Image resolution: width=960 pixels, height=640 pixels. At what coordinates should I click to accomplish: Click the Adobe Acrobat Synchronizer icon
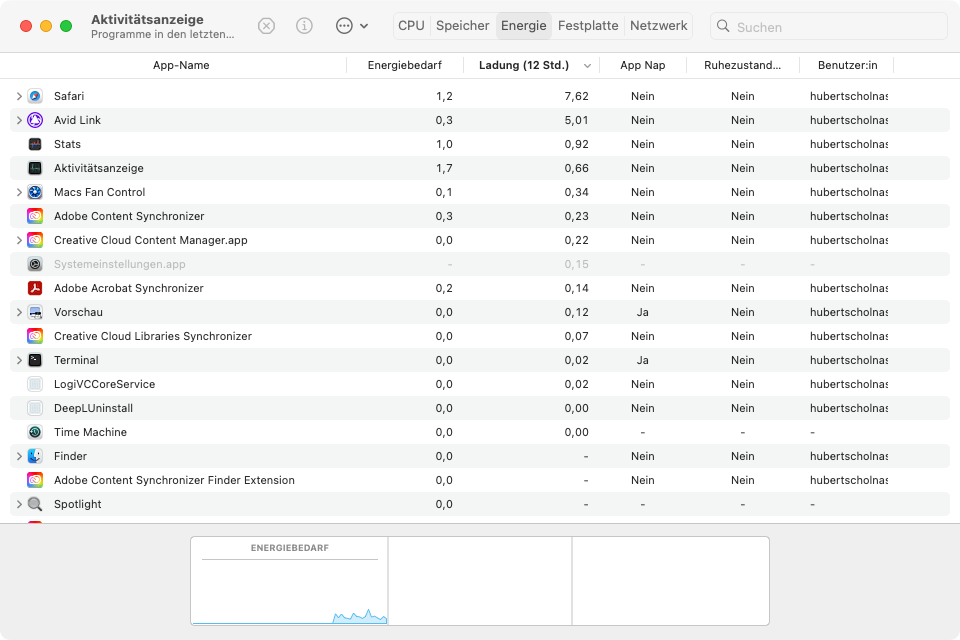(35, 288)
